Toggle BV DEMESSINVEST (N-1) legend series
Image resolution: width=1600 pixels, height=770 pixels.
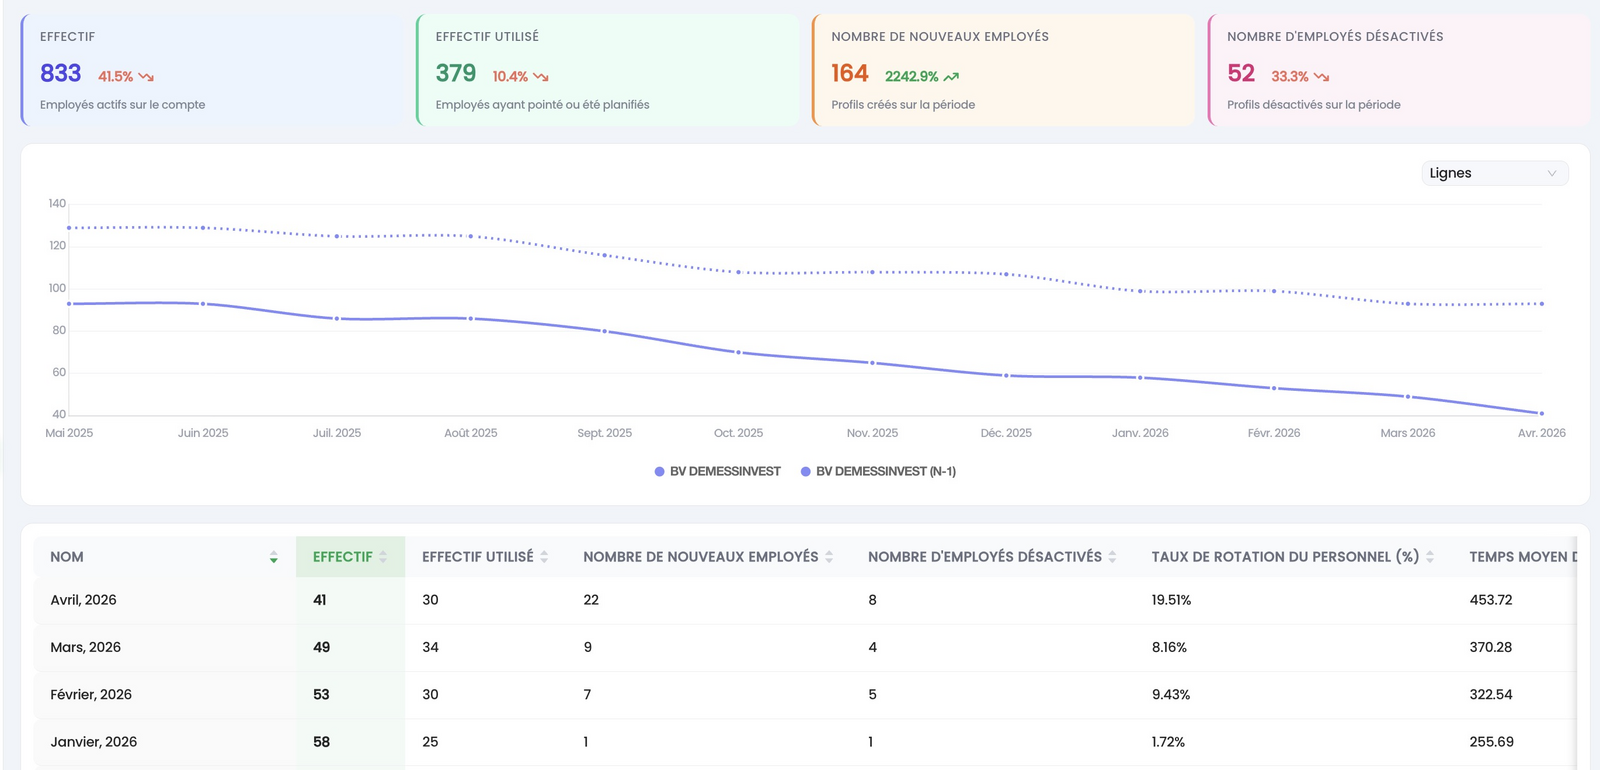point(878,471)
